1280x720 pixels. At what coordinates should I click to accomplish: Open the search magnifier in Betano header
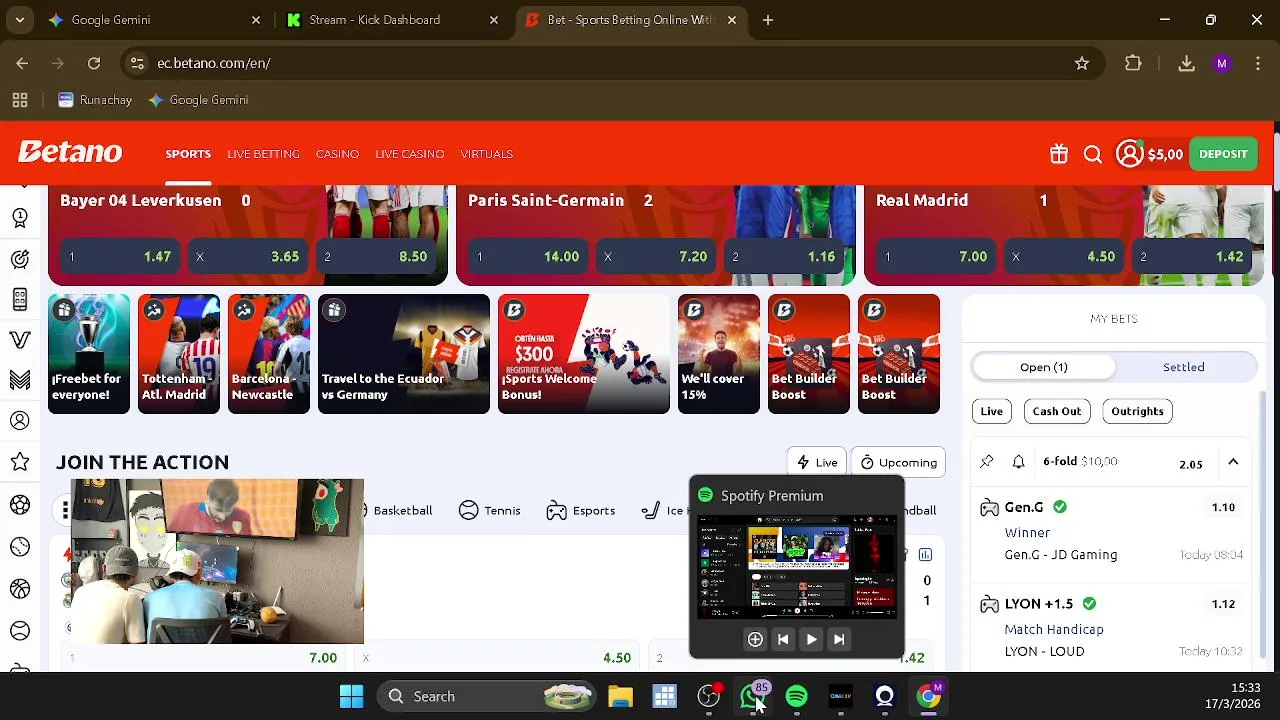click(1093, 154)
